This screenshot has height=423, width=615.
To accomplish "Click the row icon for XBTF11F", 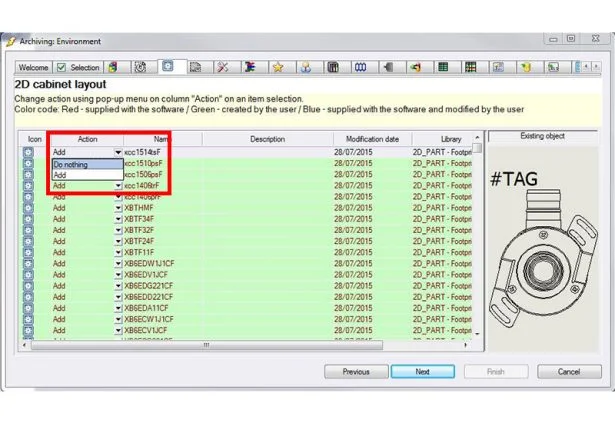I will tap(28, 252).
